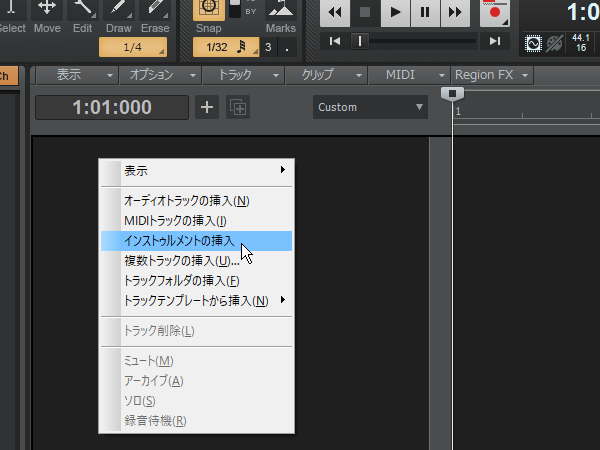Pick the Erase tool
The height and width of the screenshot is (450, 600).
tap(155, 17)
